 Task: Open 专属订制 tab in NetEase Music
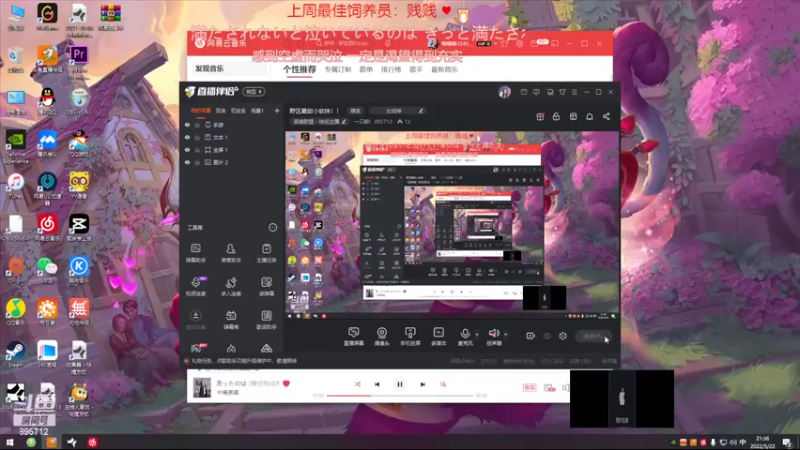pos(338,69)
